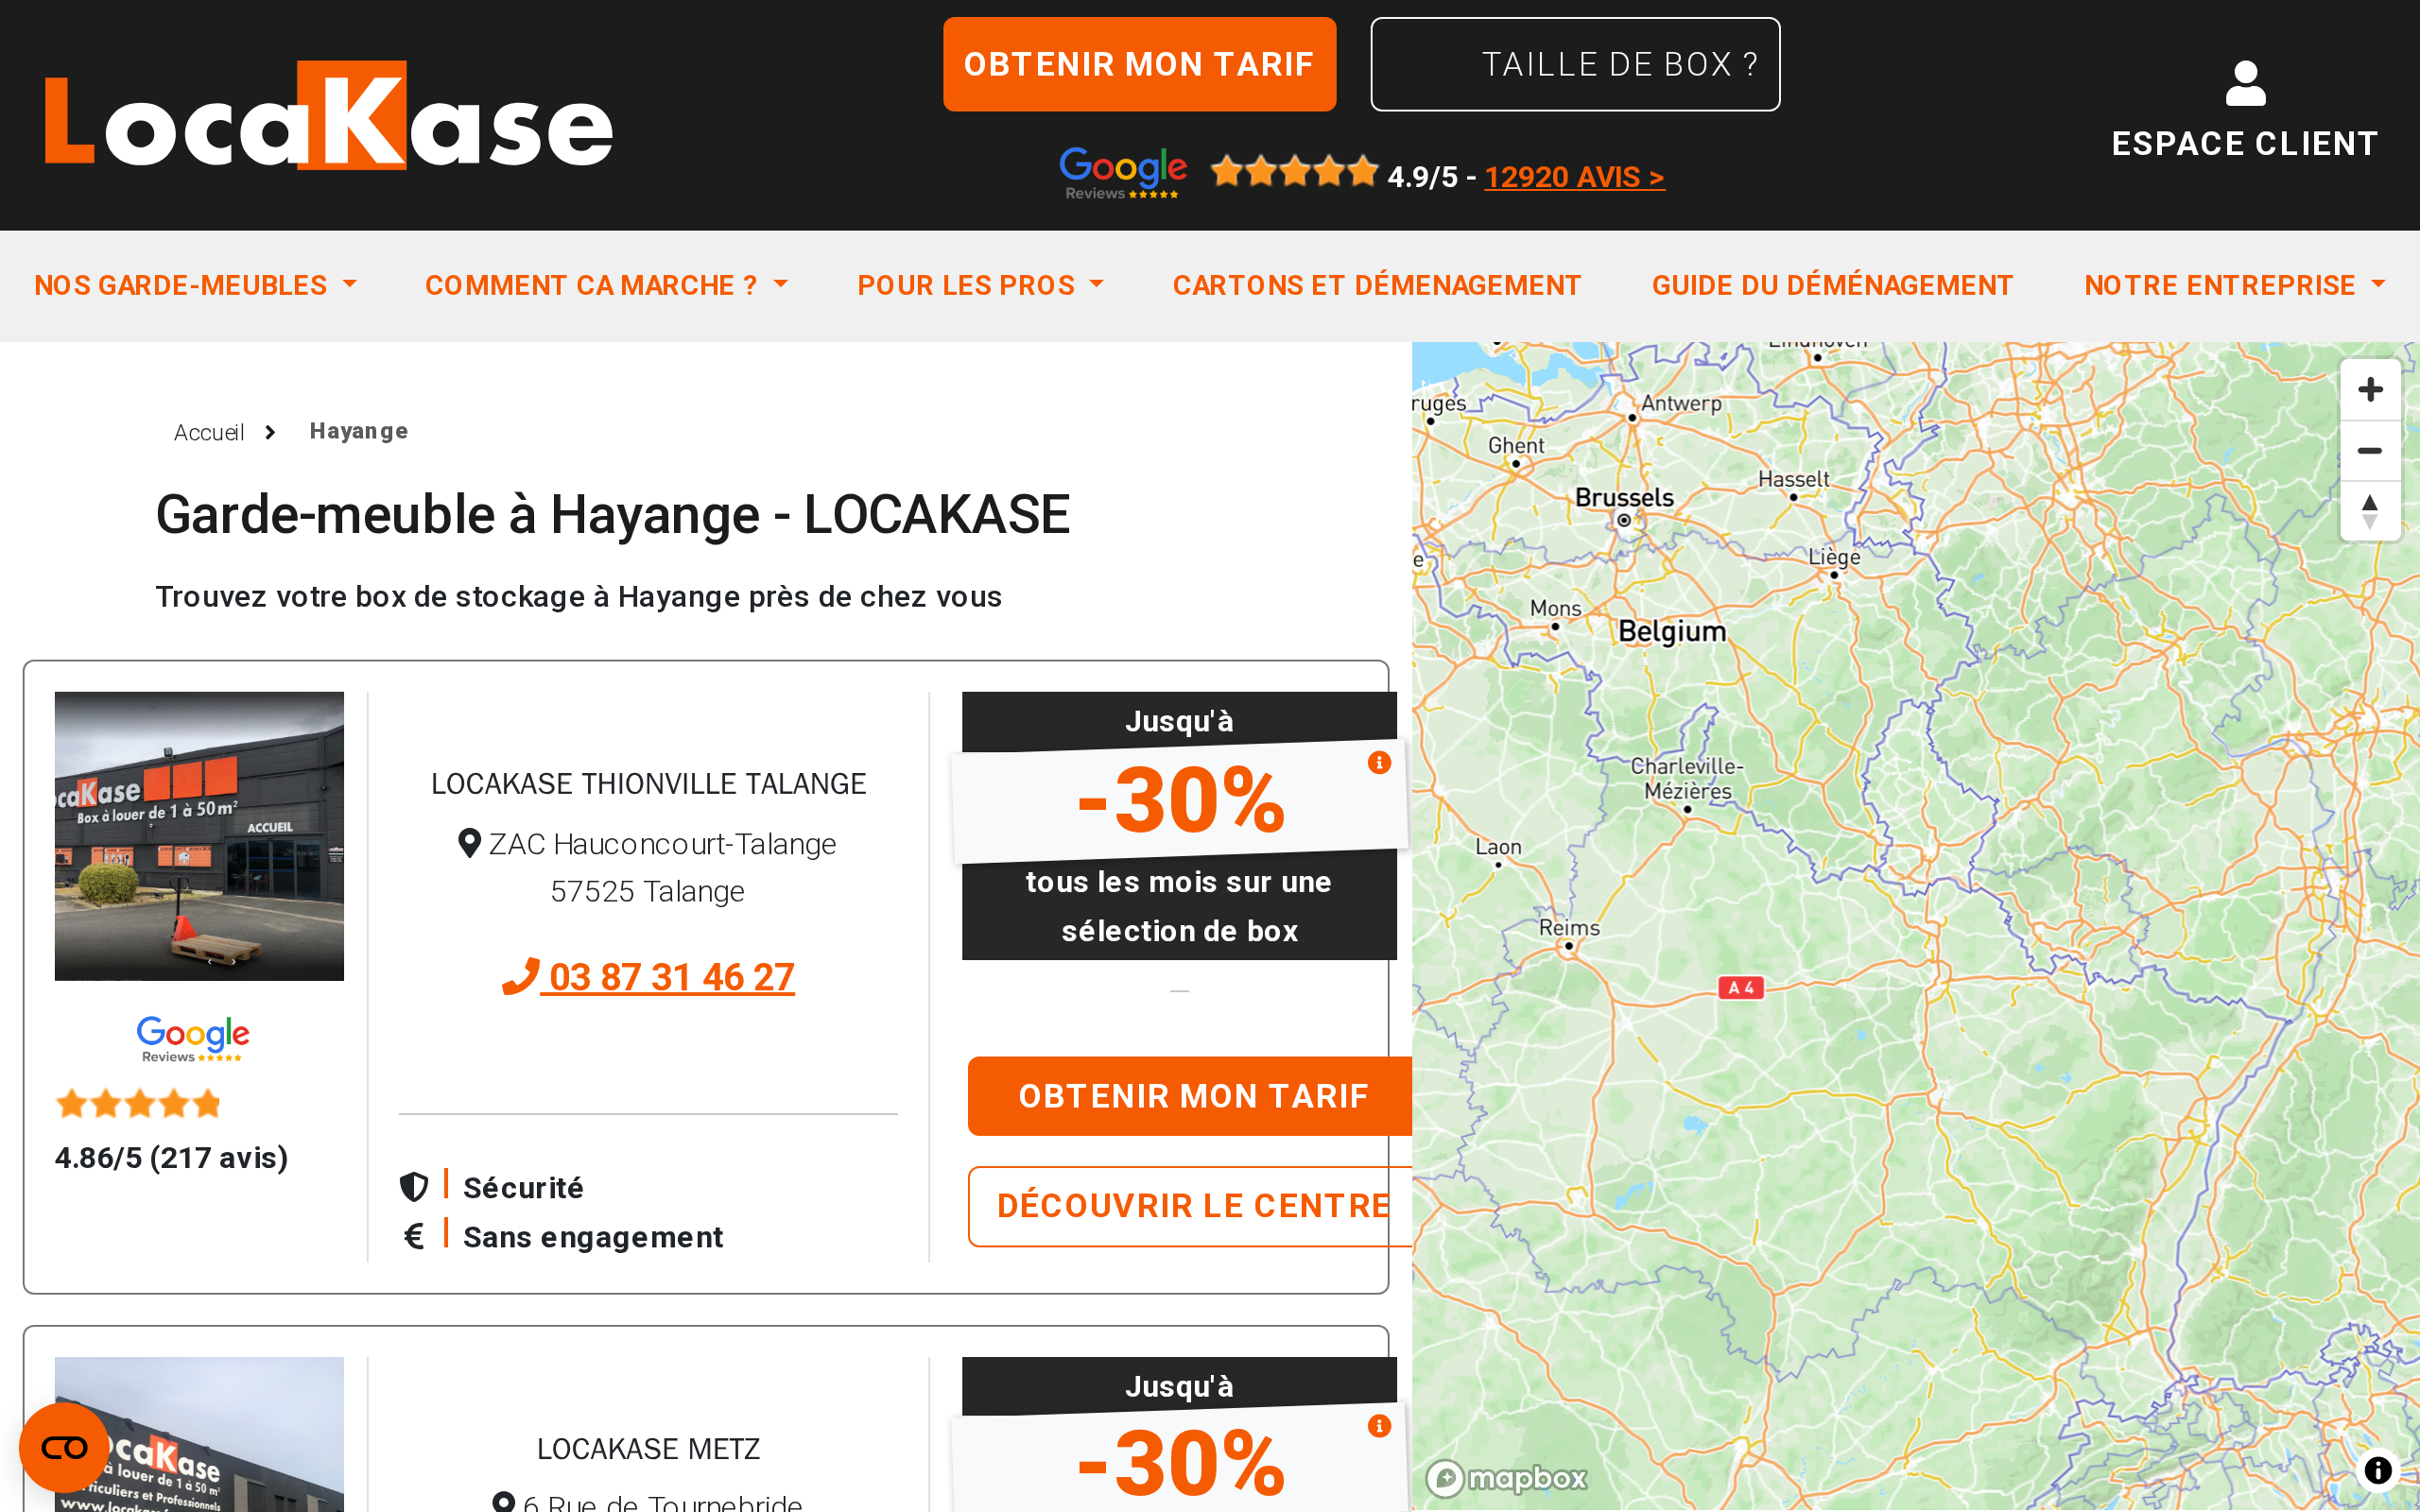Click the Google Reviews logo in header

click(1123, 173)
